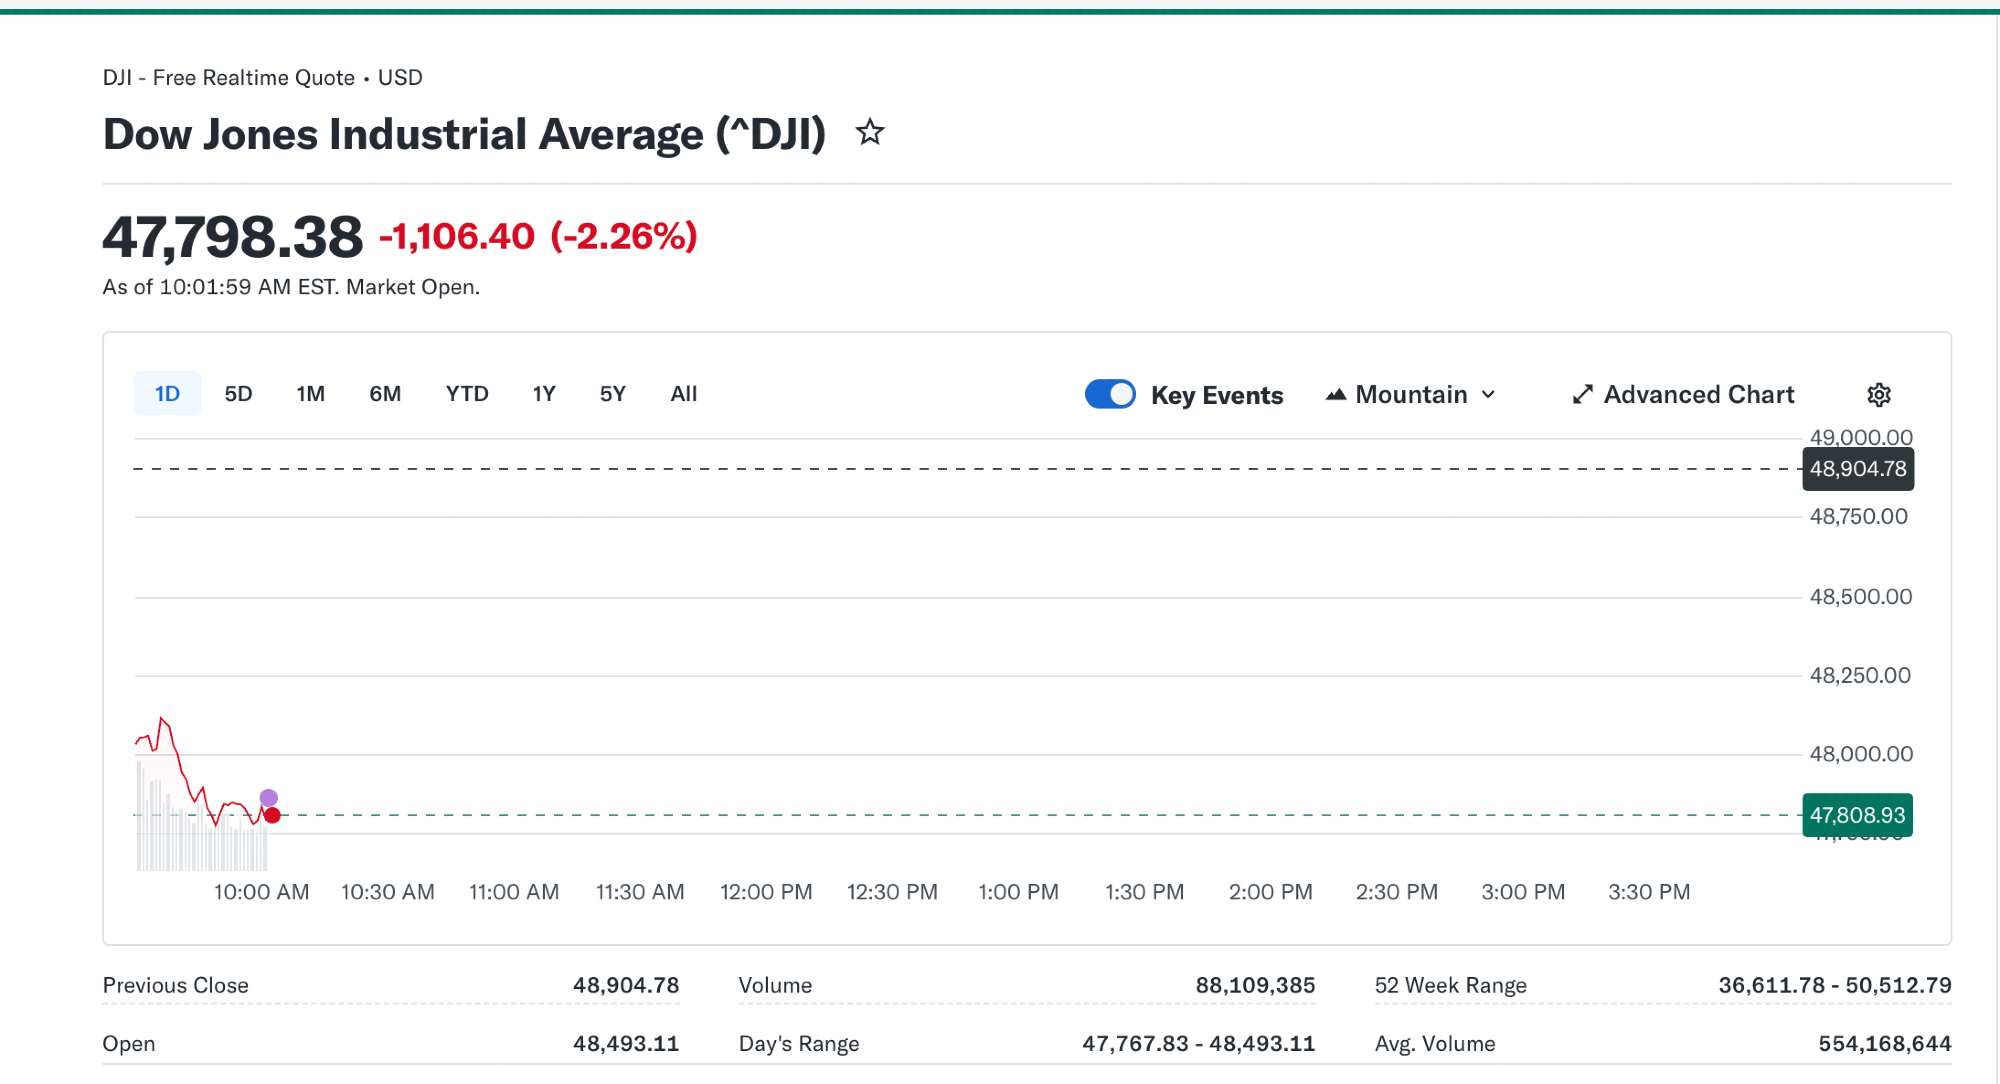Click the 47,808.93 green price label
Image resolution: width=2000 pixels, height=1084 pixels.
1857,815
